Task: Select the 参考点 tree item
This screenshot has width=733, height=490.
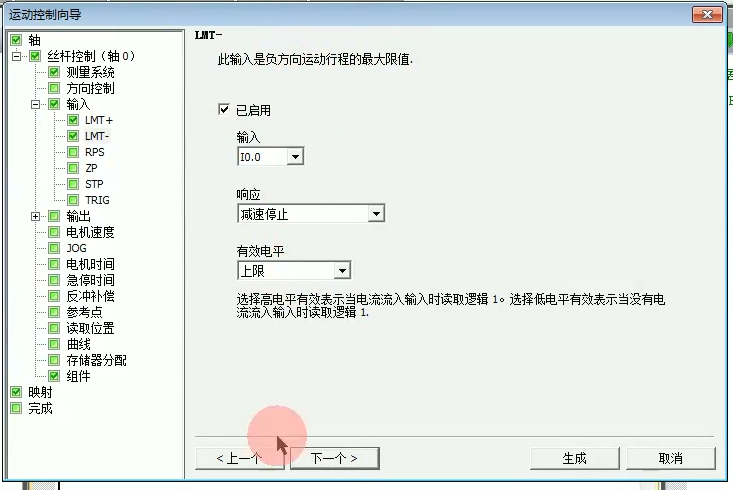Action: (x=84, y=312)
